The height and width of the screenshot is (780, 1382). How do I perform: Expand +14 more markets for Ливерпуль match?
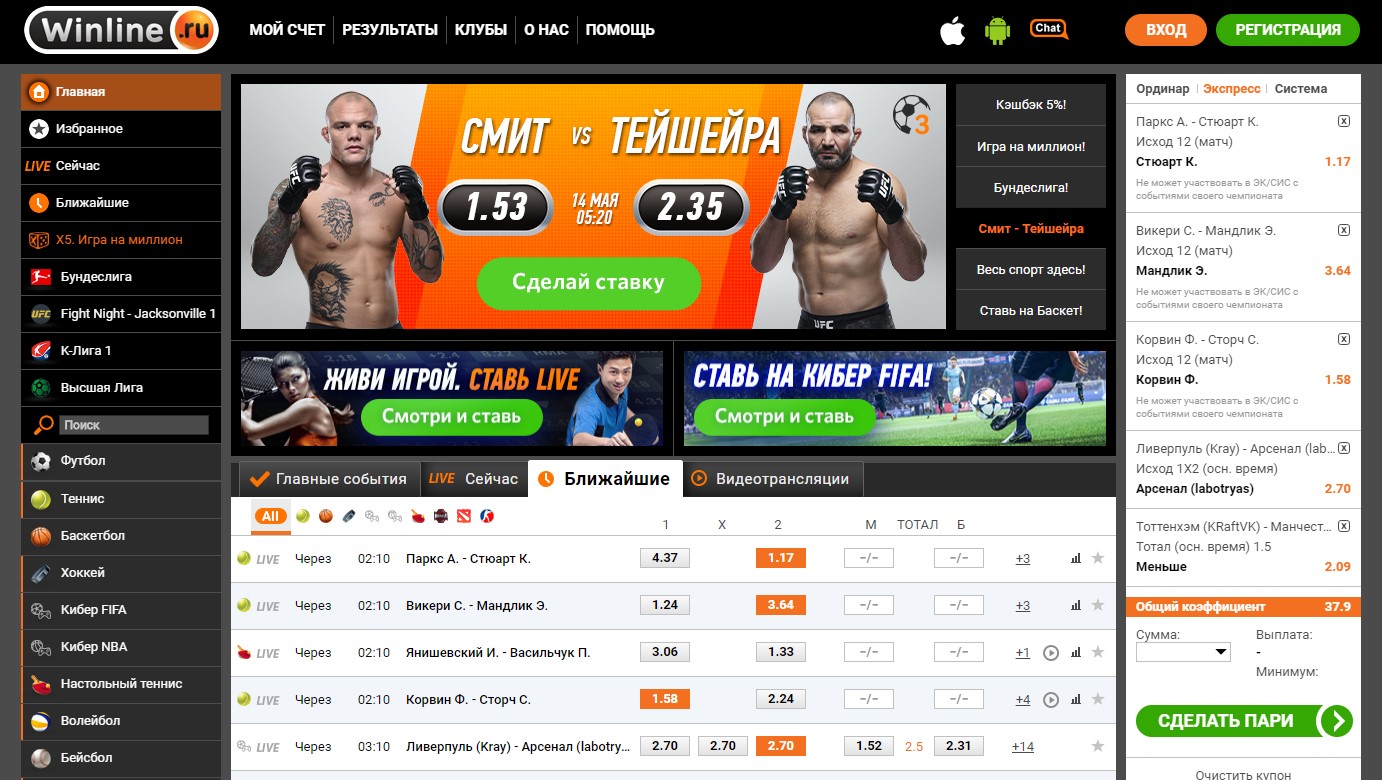[x=1022, y=746]
